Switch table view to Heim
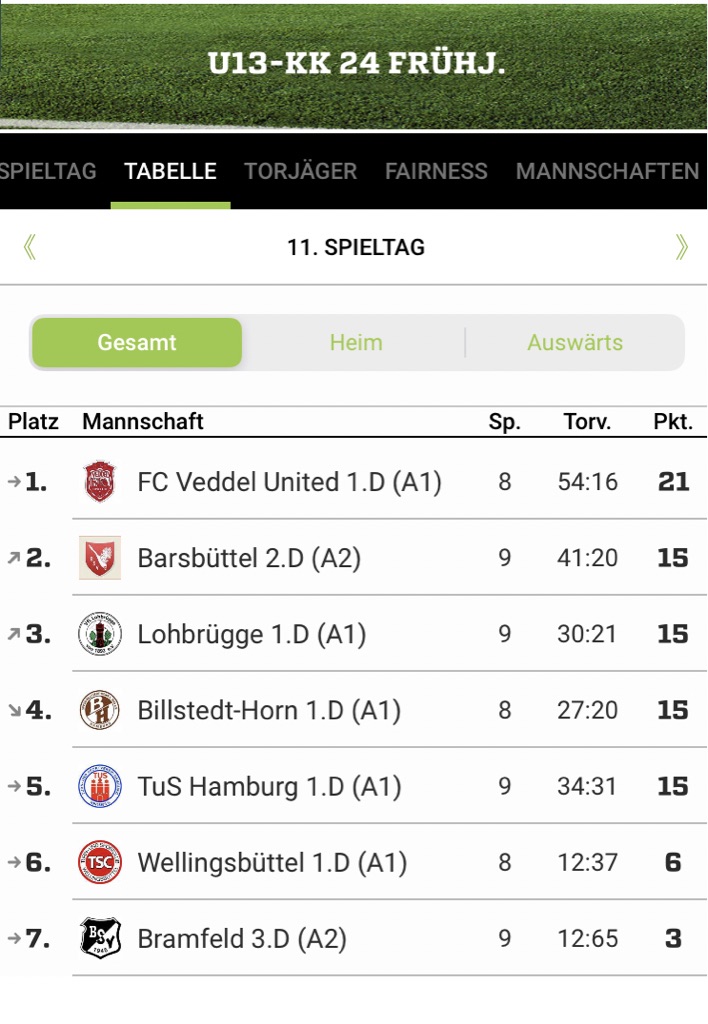This screenshot has height=1024, width=708. point(356,343)
